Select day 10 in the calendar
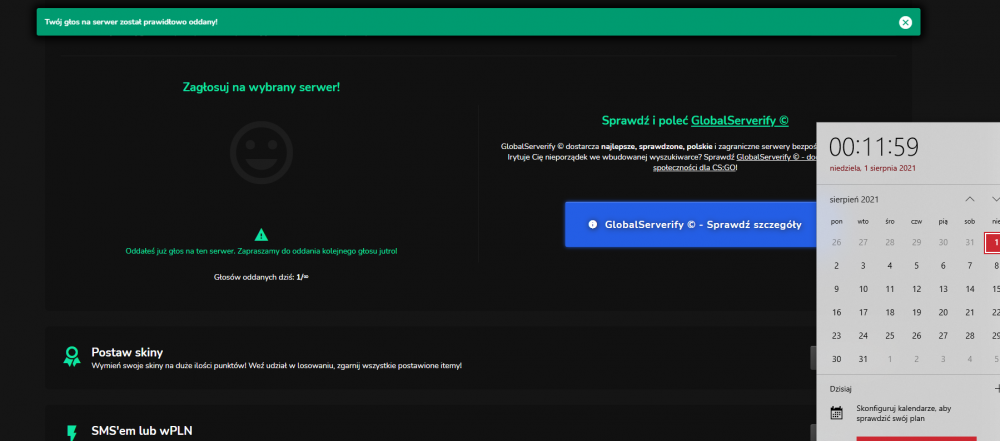This screenshot has height=441, width=1000. coord(863,289)
